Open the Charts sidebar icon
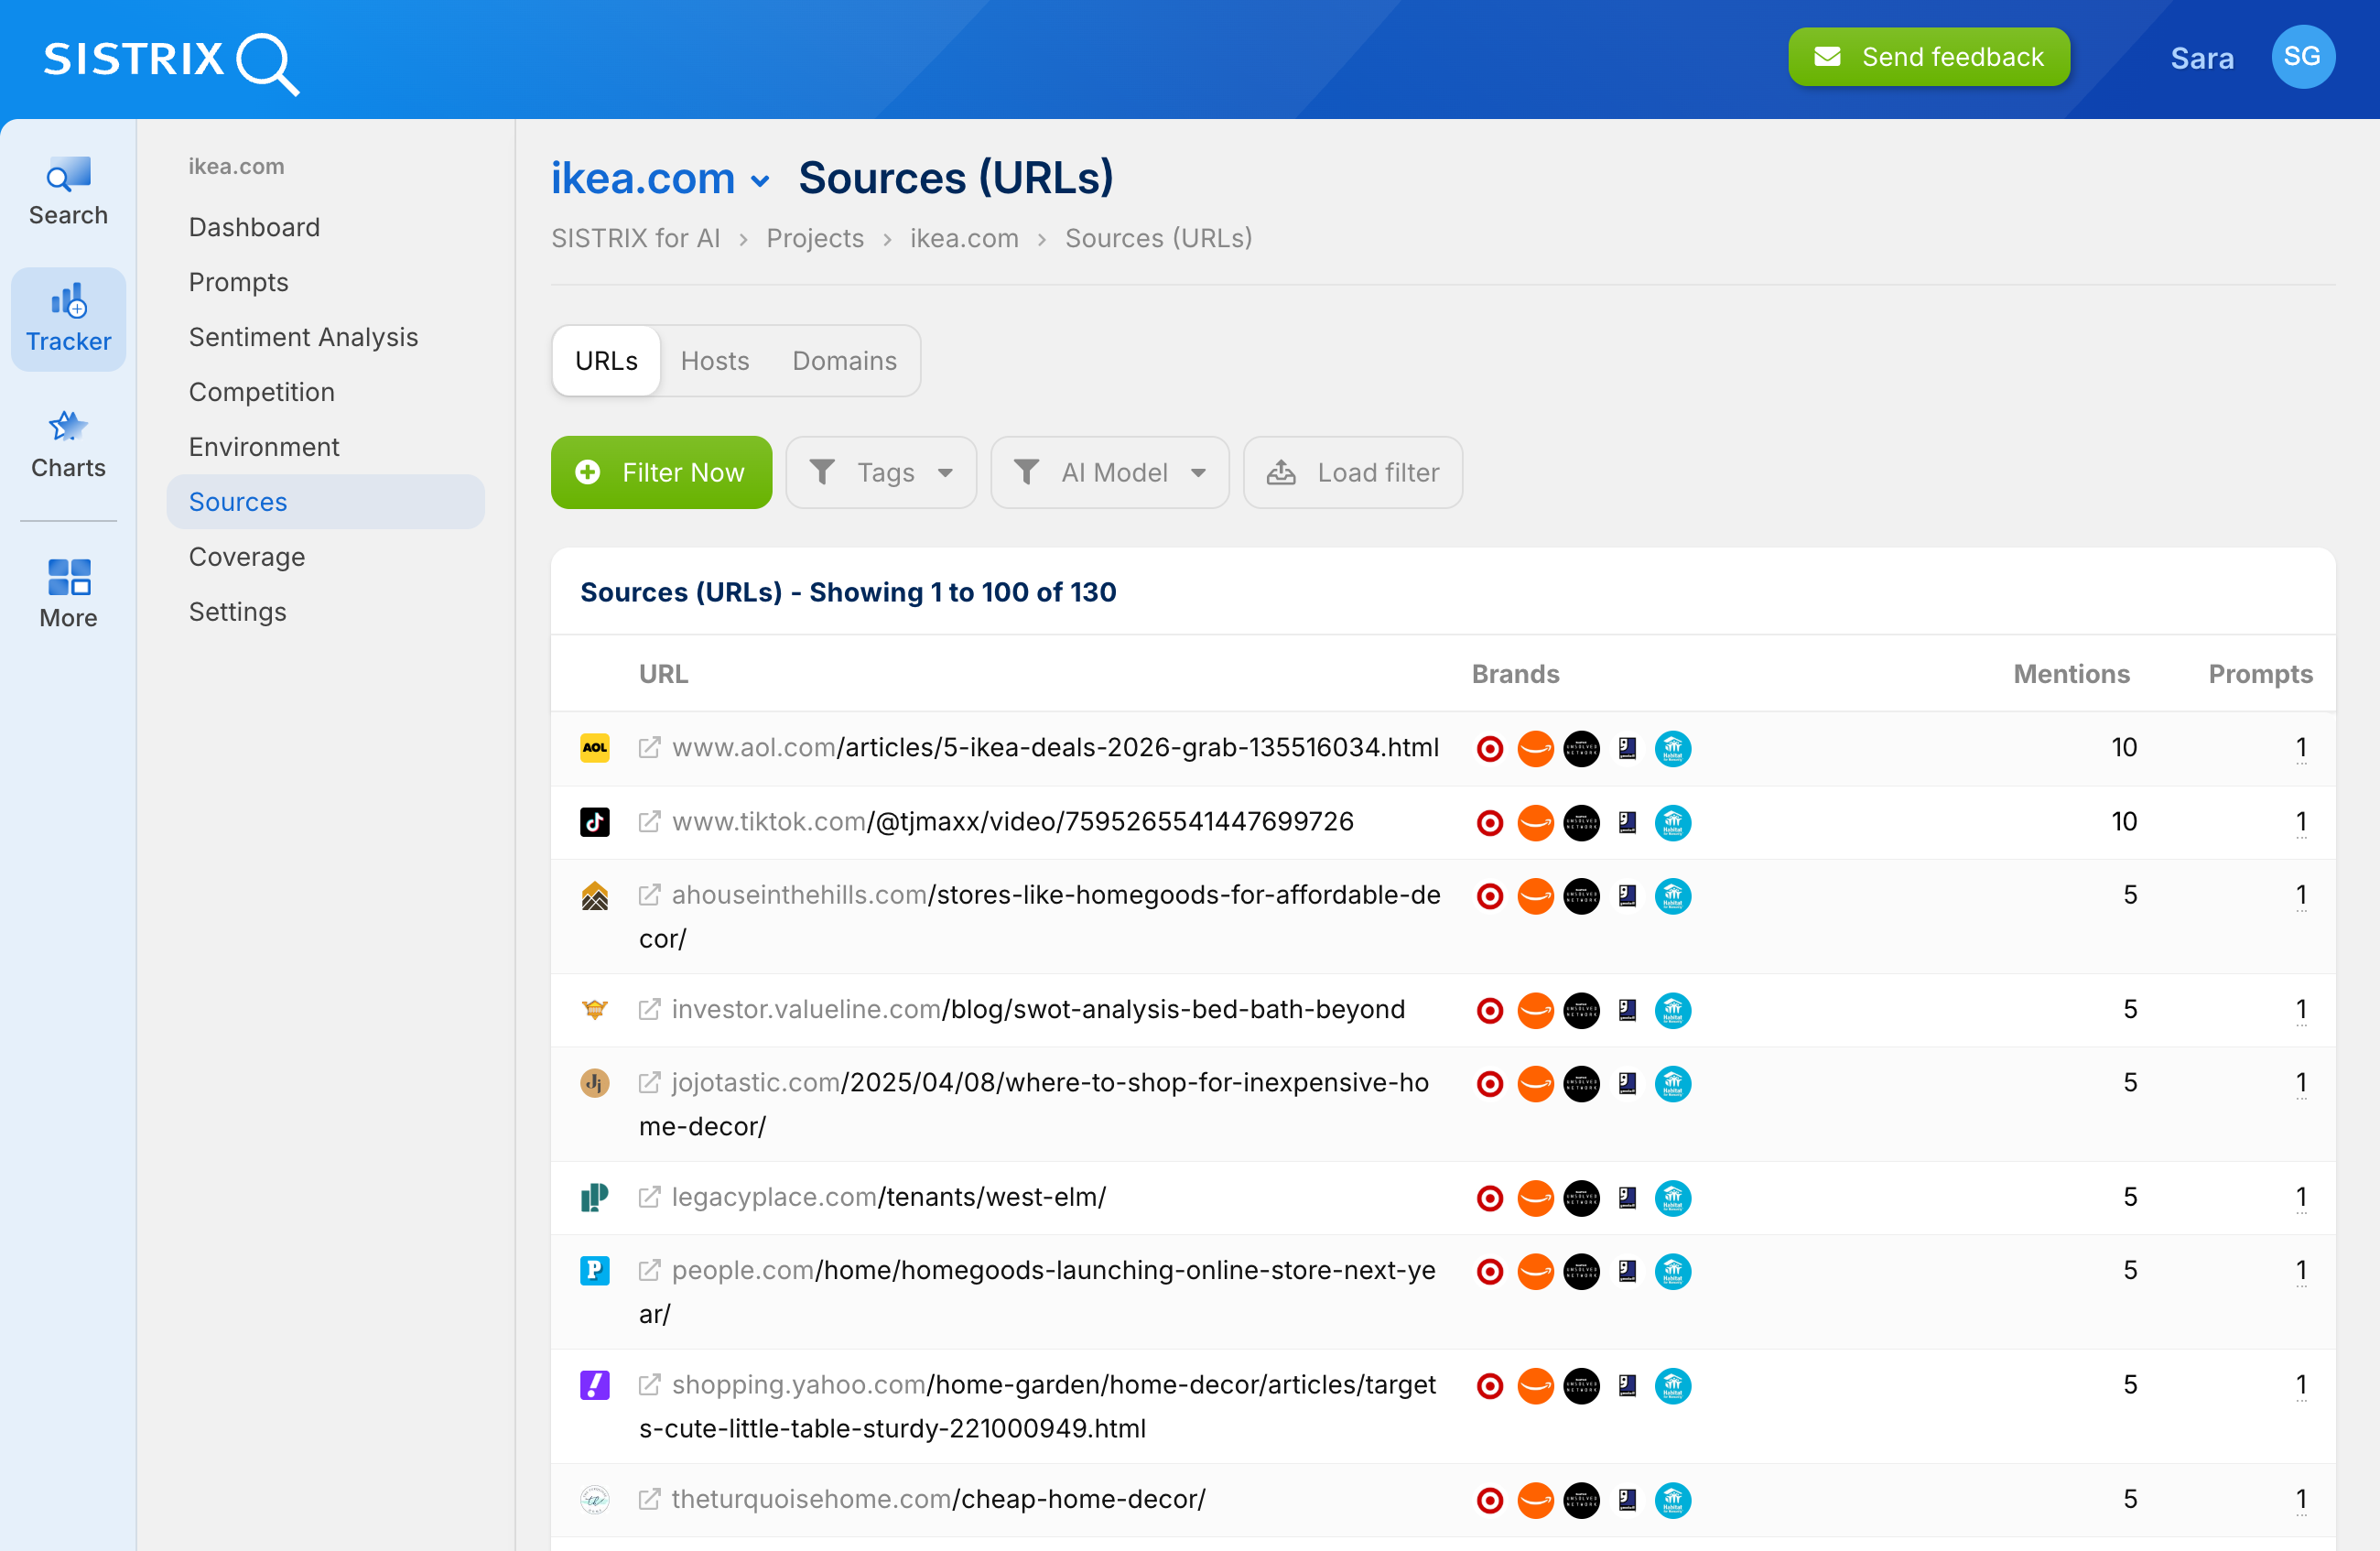The image size is (2380, 1551). coord(67,444)
